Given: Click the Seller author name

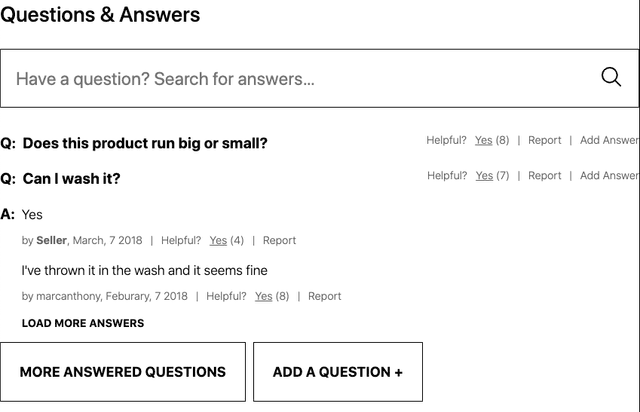Looking at the screenshot, I should (51, 241).
